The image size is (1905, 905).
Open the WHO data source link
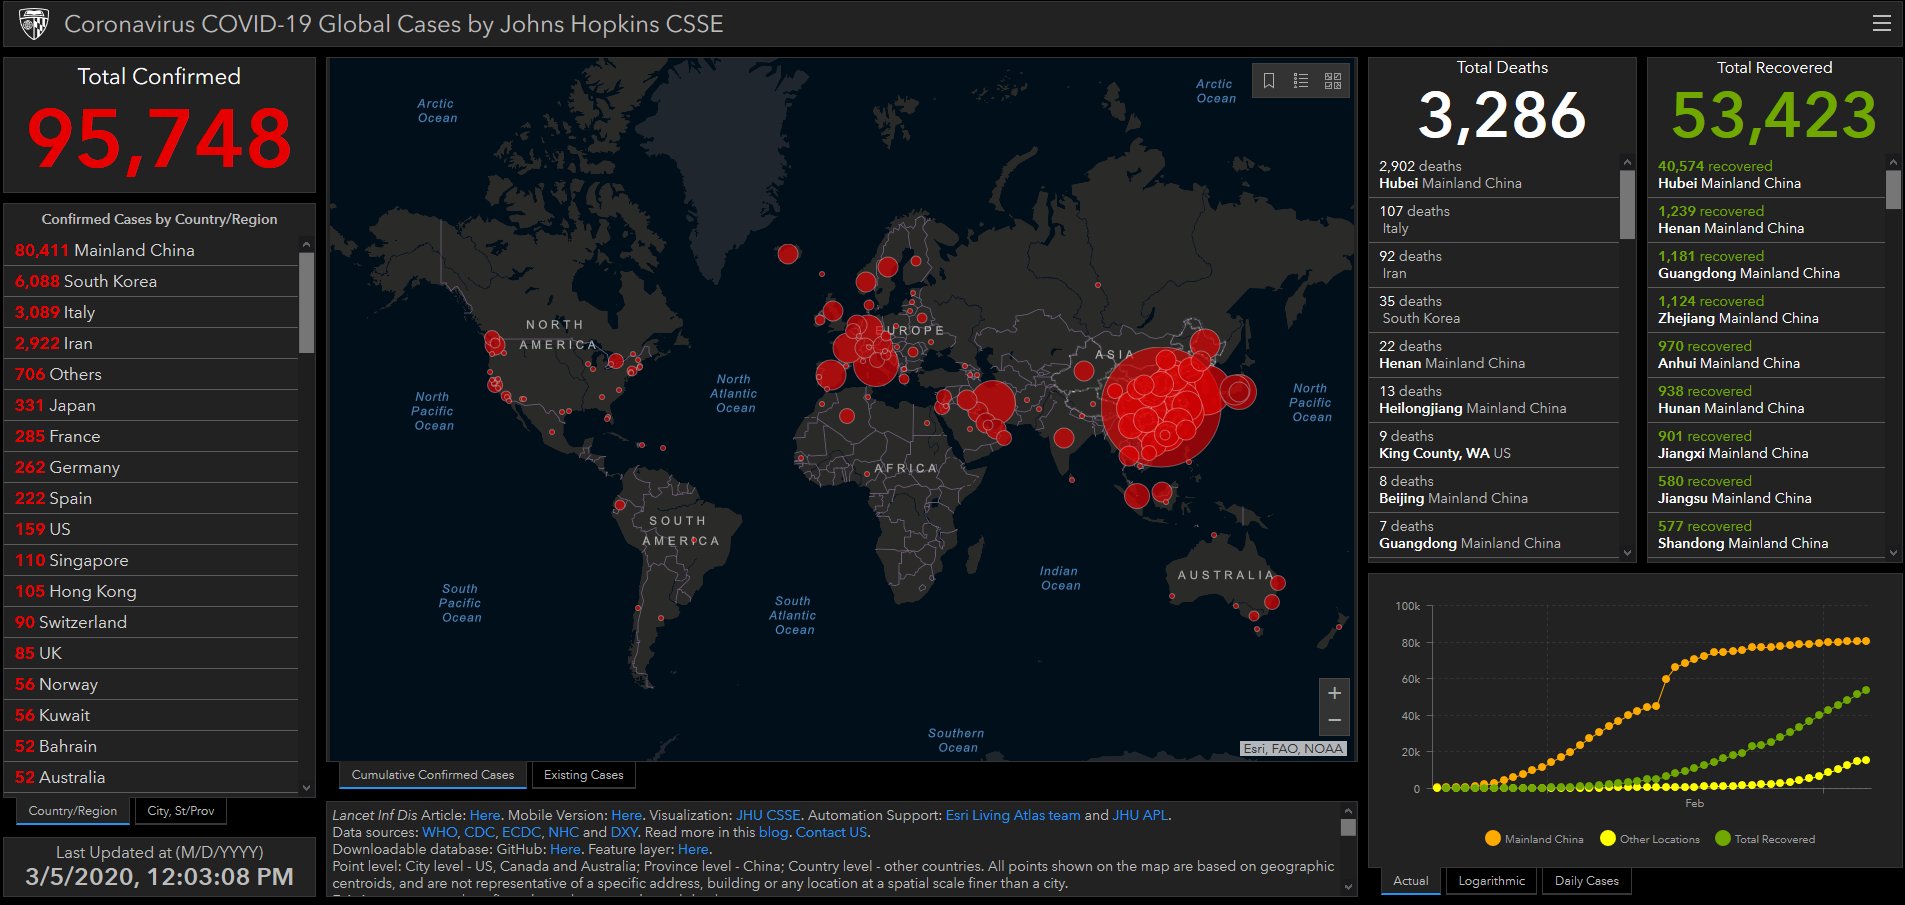439,832
